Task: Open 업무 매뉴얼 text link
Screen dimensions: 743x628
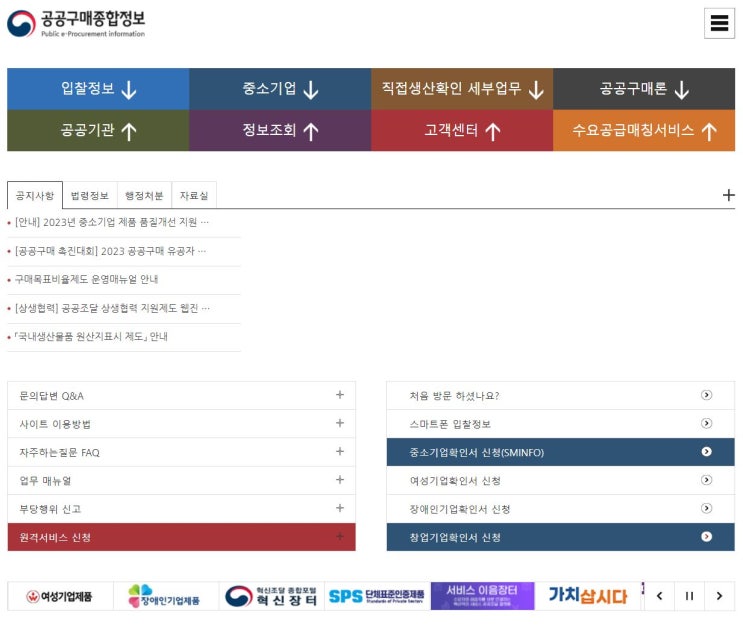Action: pyautogui.click(x=45, y=481)
